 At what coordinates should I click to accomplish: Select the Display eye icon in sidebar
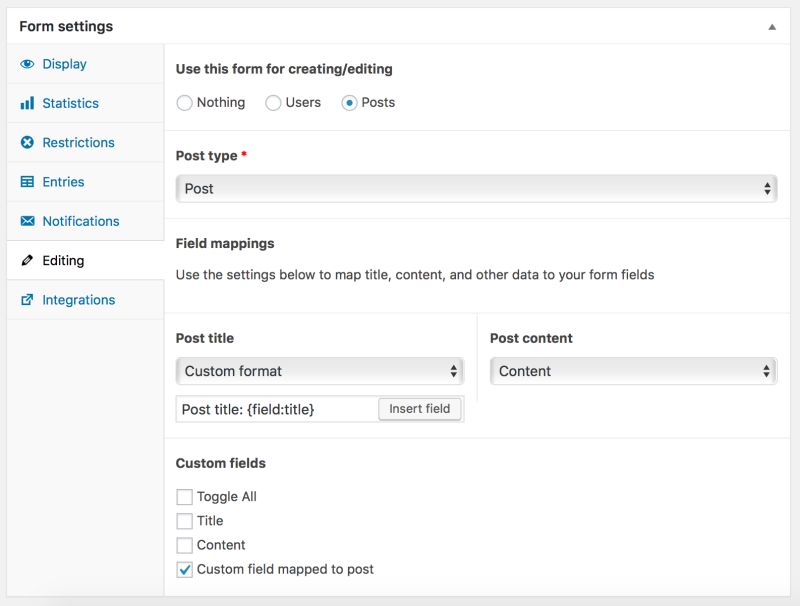[26, 64]
